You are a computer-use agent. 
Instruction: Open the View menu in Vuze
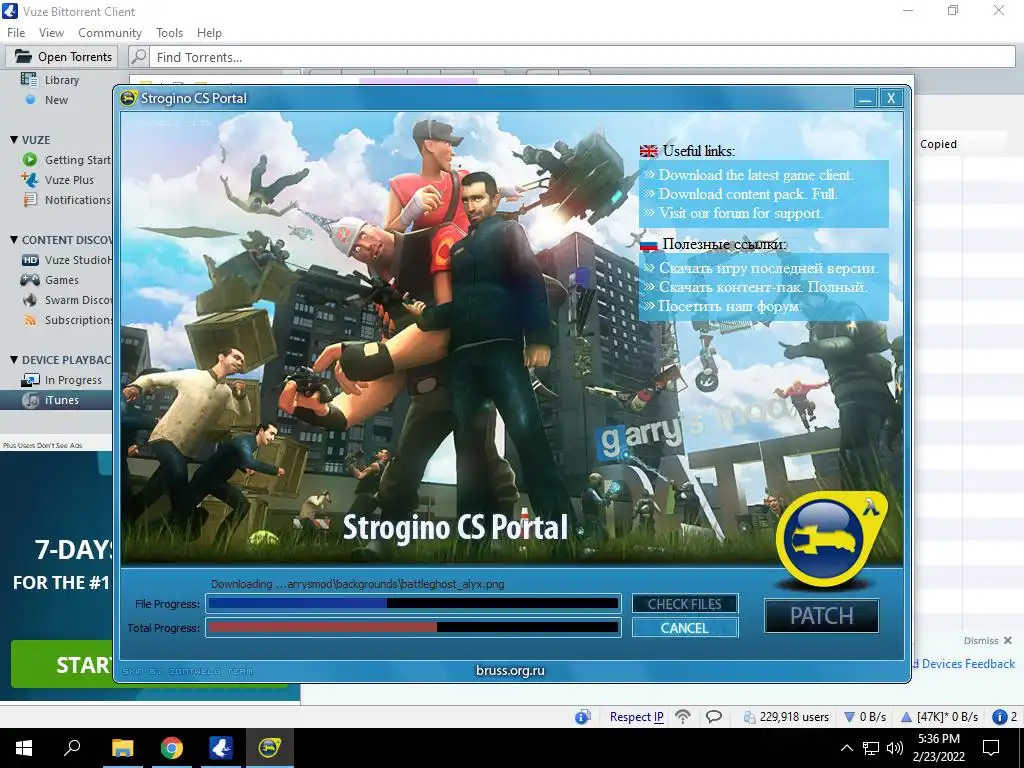(x=51, y=33)
